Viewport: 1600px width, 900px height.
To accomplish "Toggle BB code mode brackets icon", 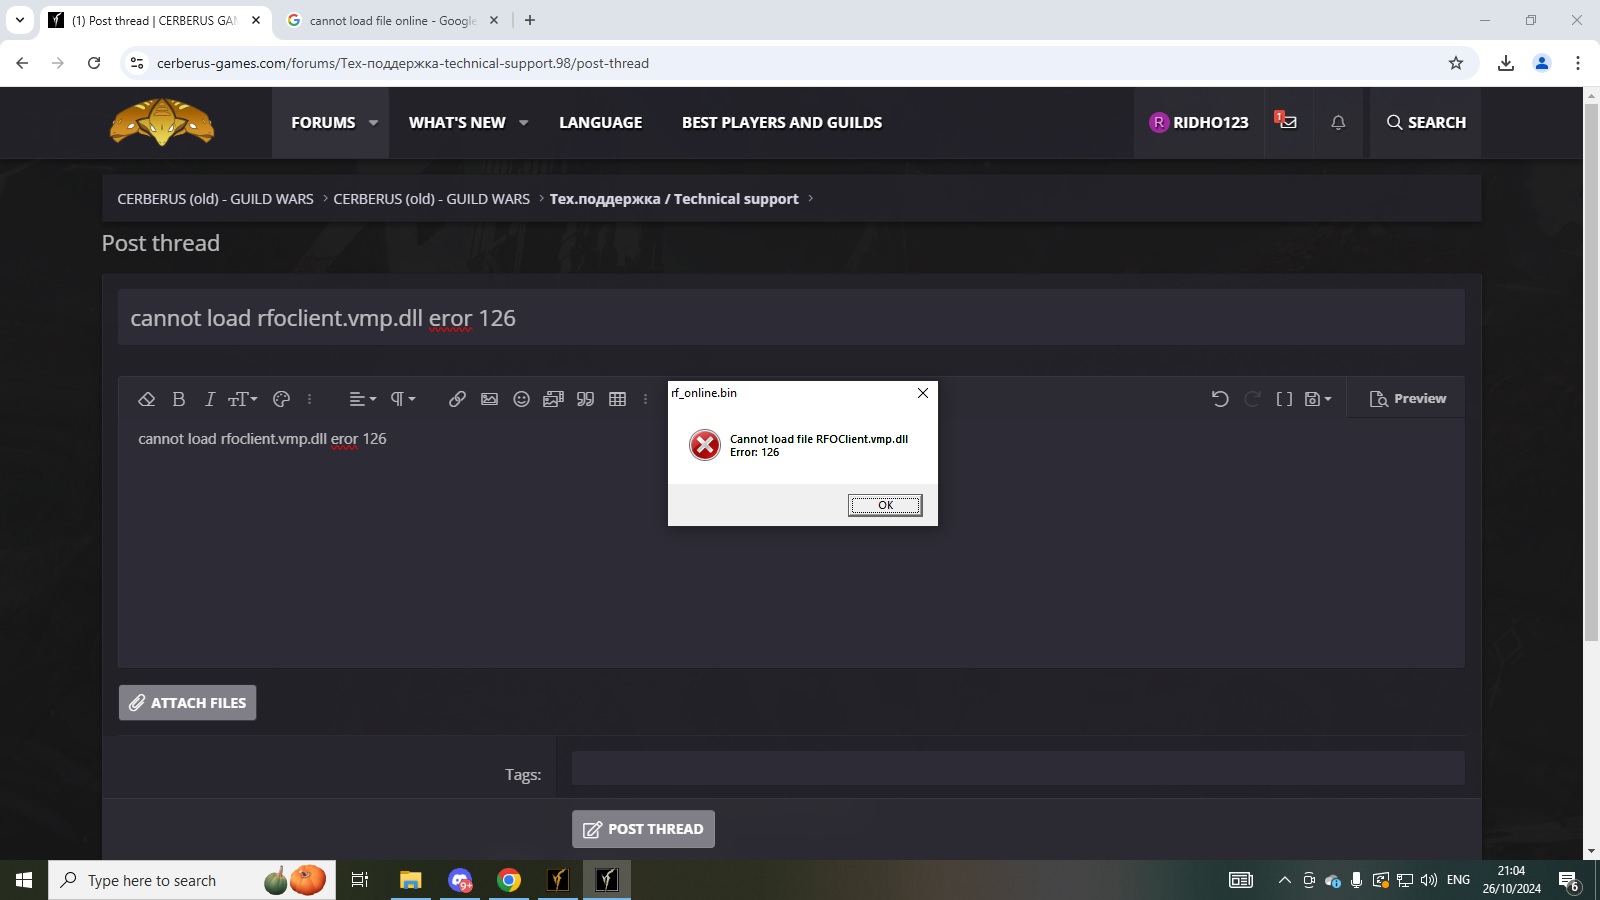I will pos(1284,399).
